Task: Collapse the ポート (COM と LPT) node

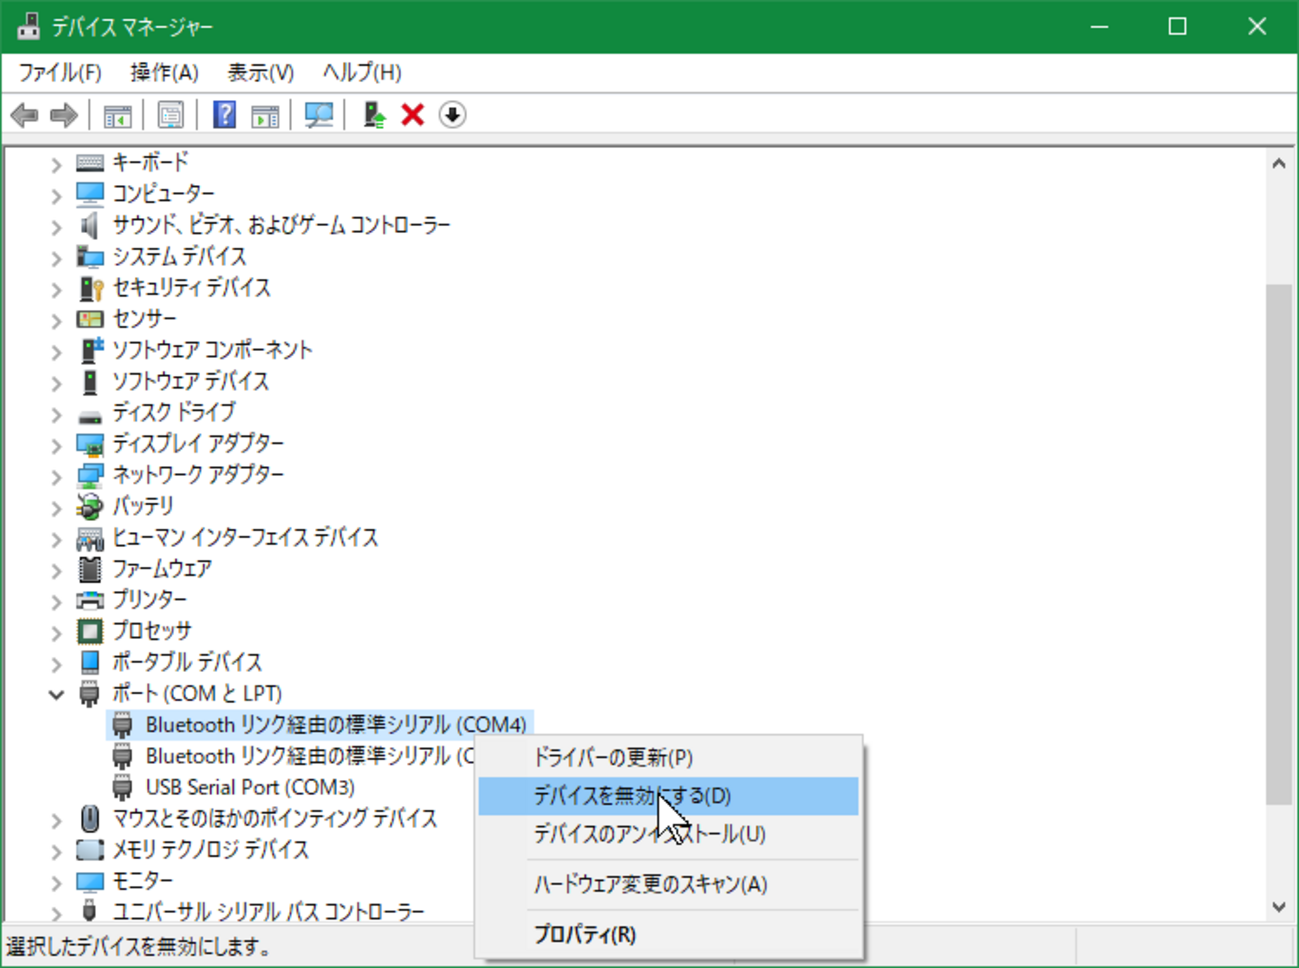Action: [56, 694]
